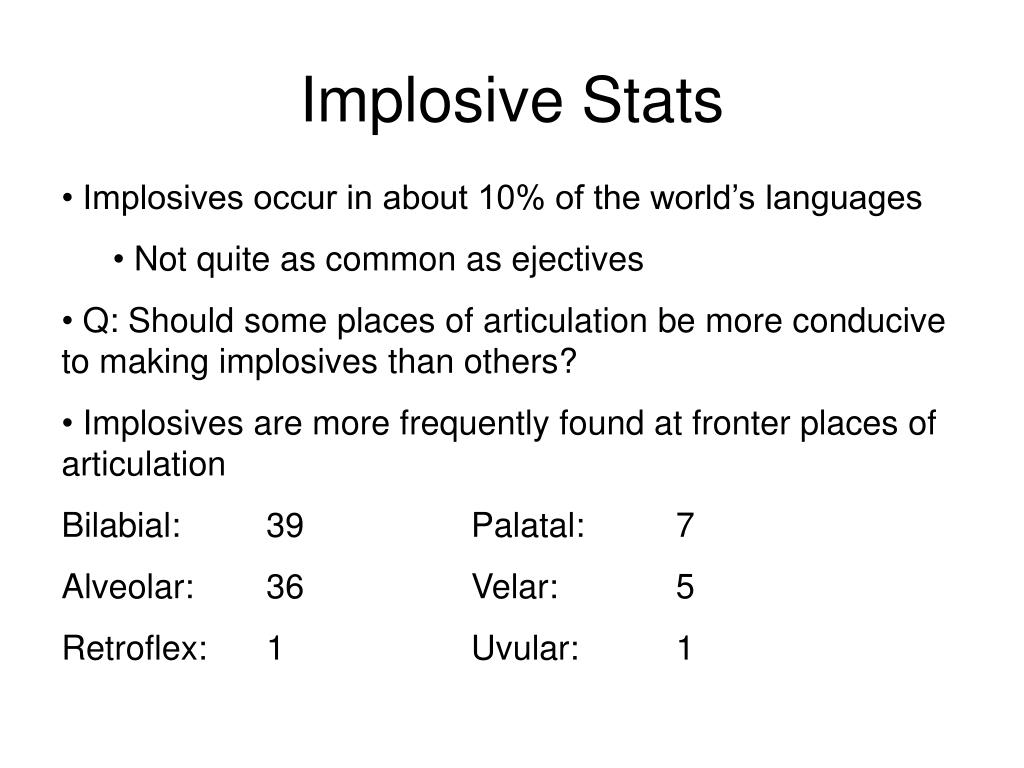1024x768 pixels.
Task: Click the word 'Stats' in the title
Action: click(652, 101)
